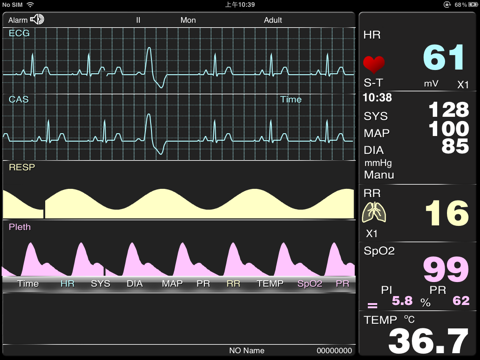The height and width of the screenshot is (360, 480).
Task: Tap the temperature reading 36.7
Action: 428,341
